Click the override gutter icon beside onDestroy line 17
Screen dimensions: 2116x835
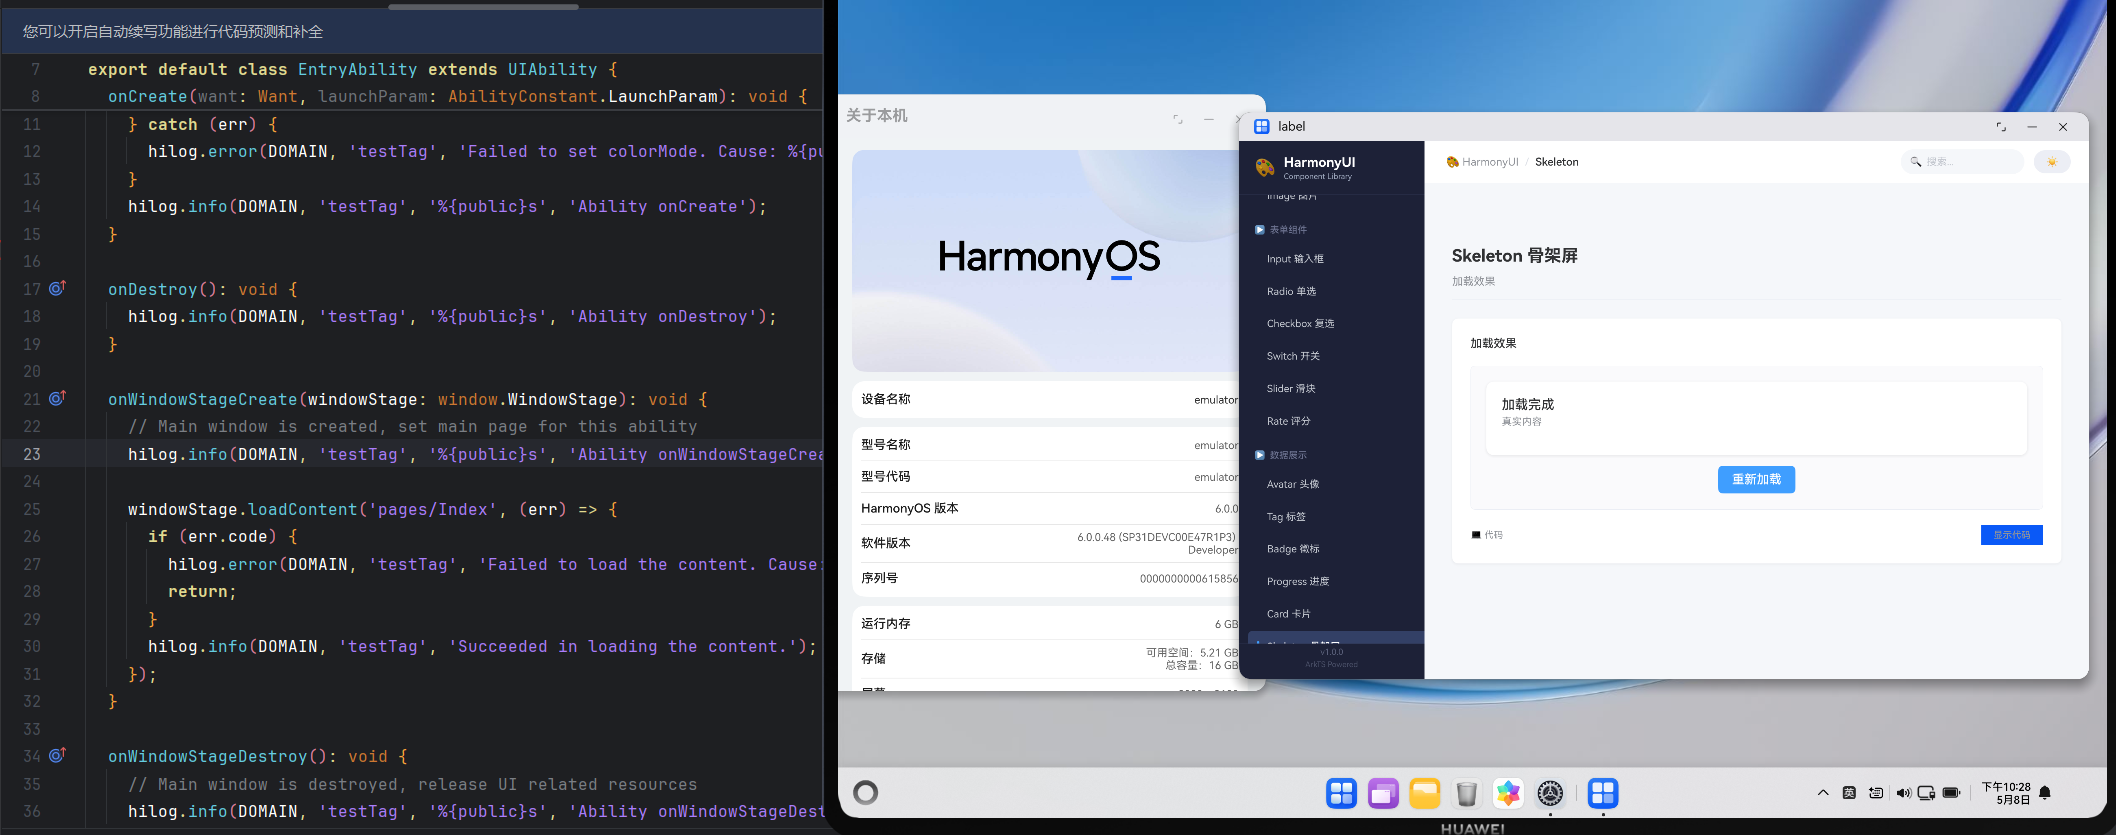[x=57, y=288]
